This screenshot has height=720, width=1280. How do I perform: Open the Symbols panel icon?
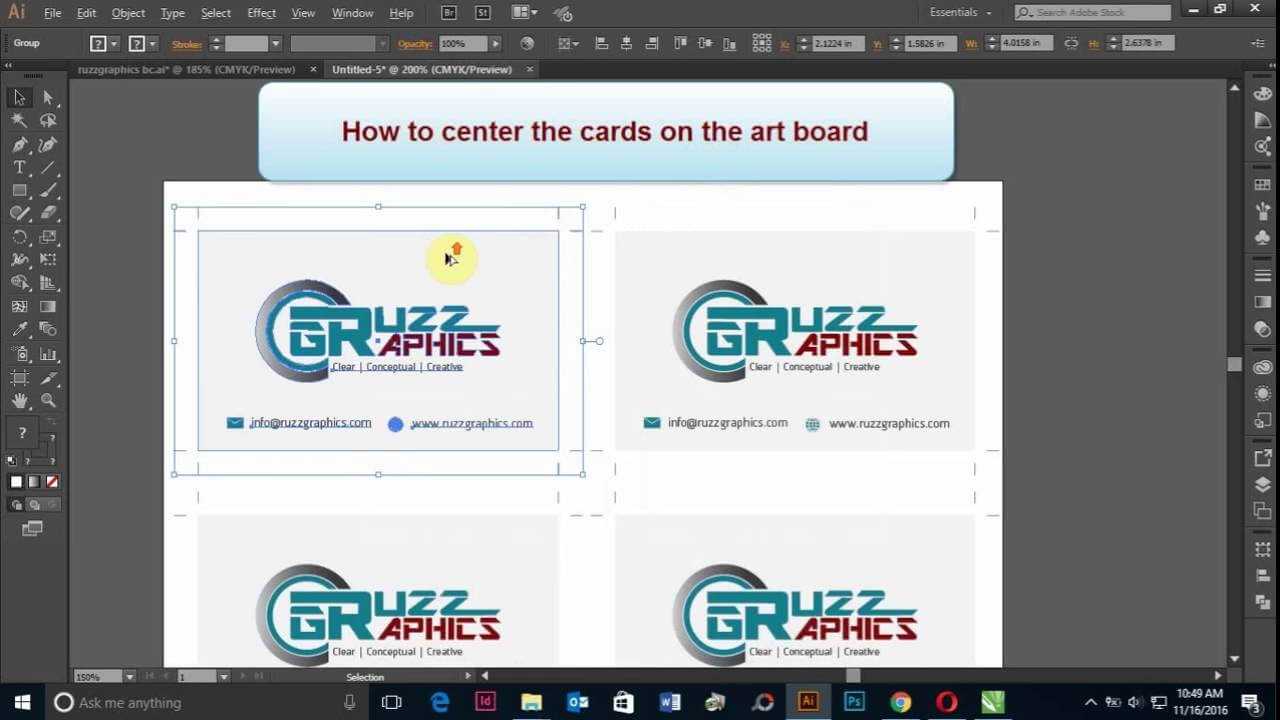tap(1262, 238)
